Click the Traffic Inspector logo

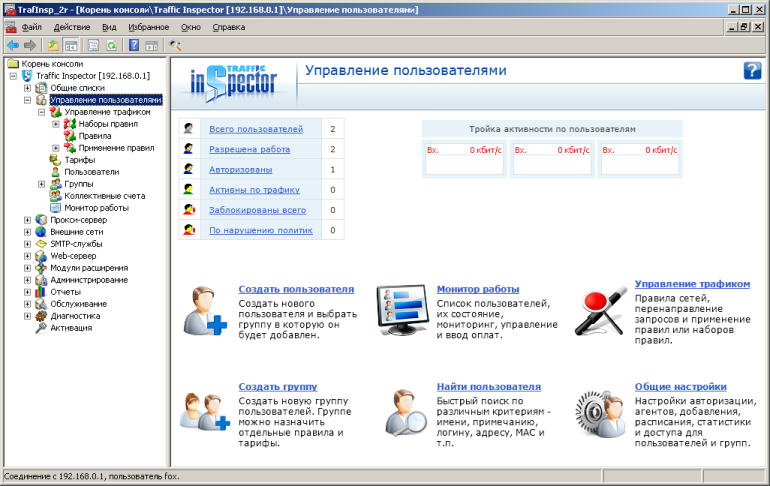pyautogui.click(x=234, y=82)
